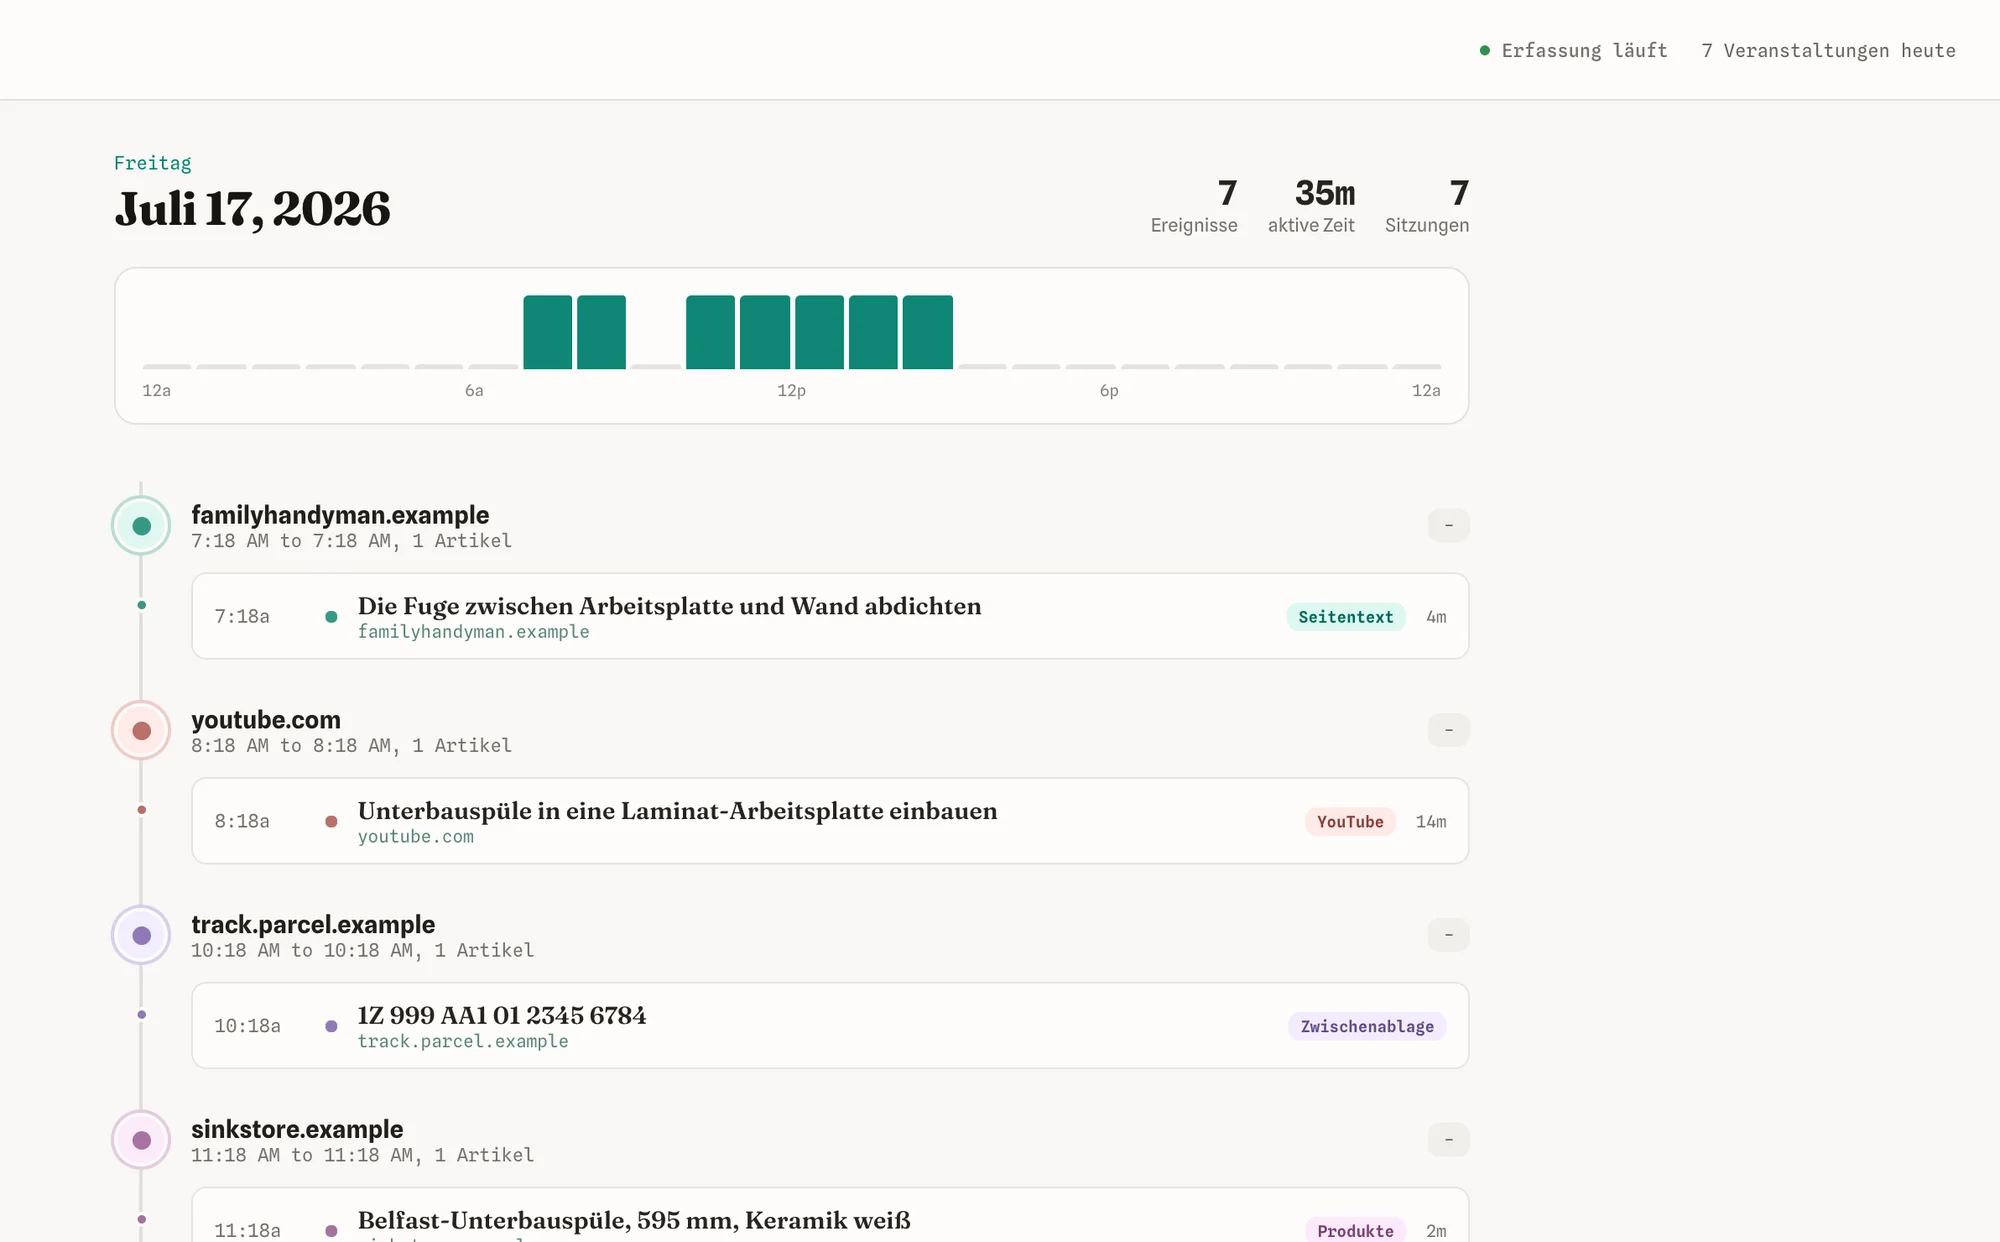The width and height of the screenshot is (2000, 1242).
Task: Click the first active bar in the hourly chart
Action: click(x=547, y=332)
